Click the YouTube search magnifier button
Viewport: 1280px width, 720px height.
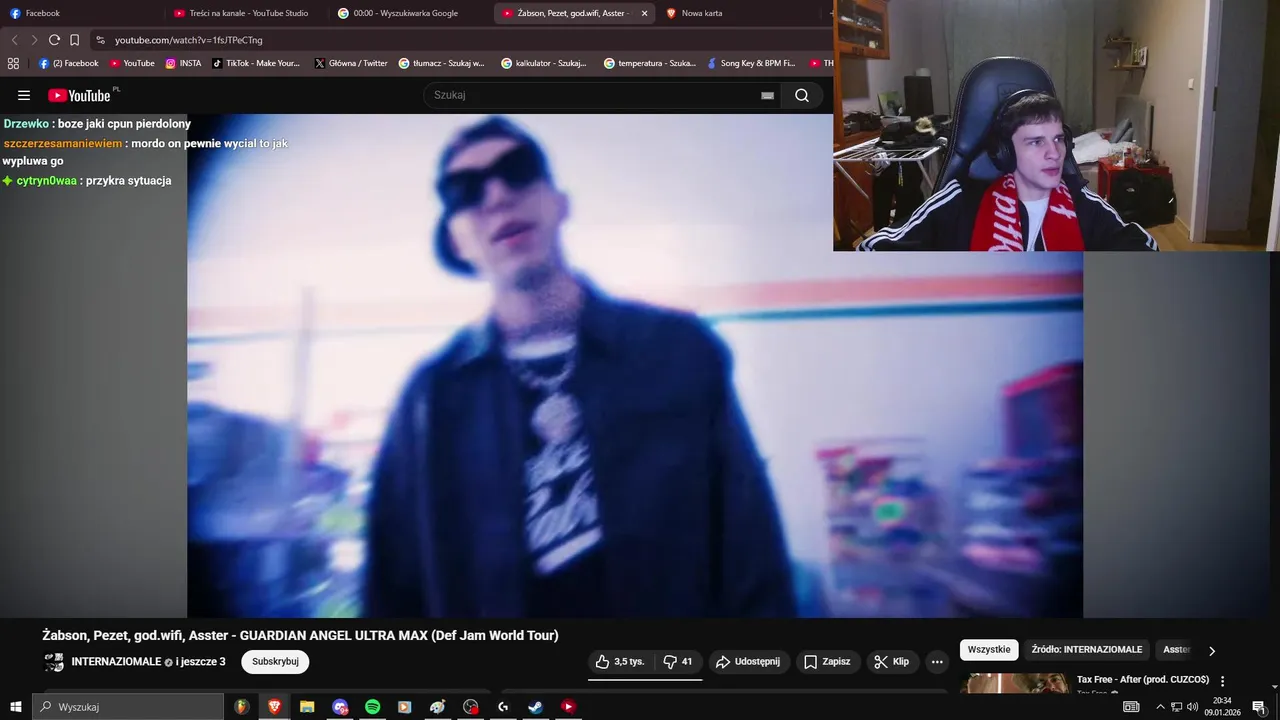pyautogui.click(x=802, y=95)
